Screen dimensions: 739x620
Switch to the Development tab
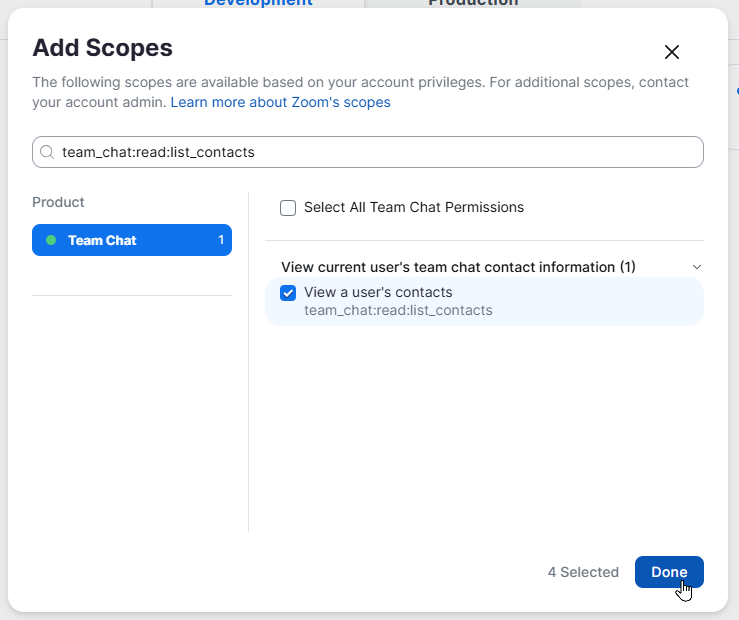258,3
